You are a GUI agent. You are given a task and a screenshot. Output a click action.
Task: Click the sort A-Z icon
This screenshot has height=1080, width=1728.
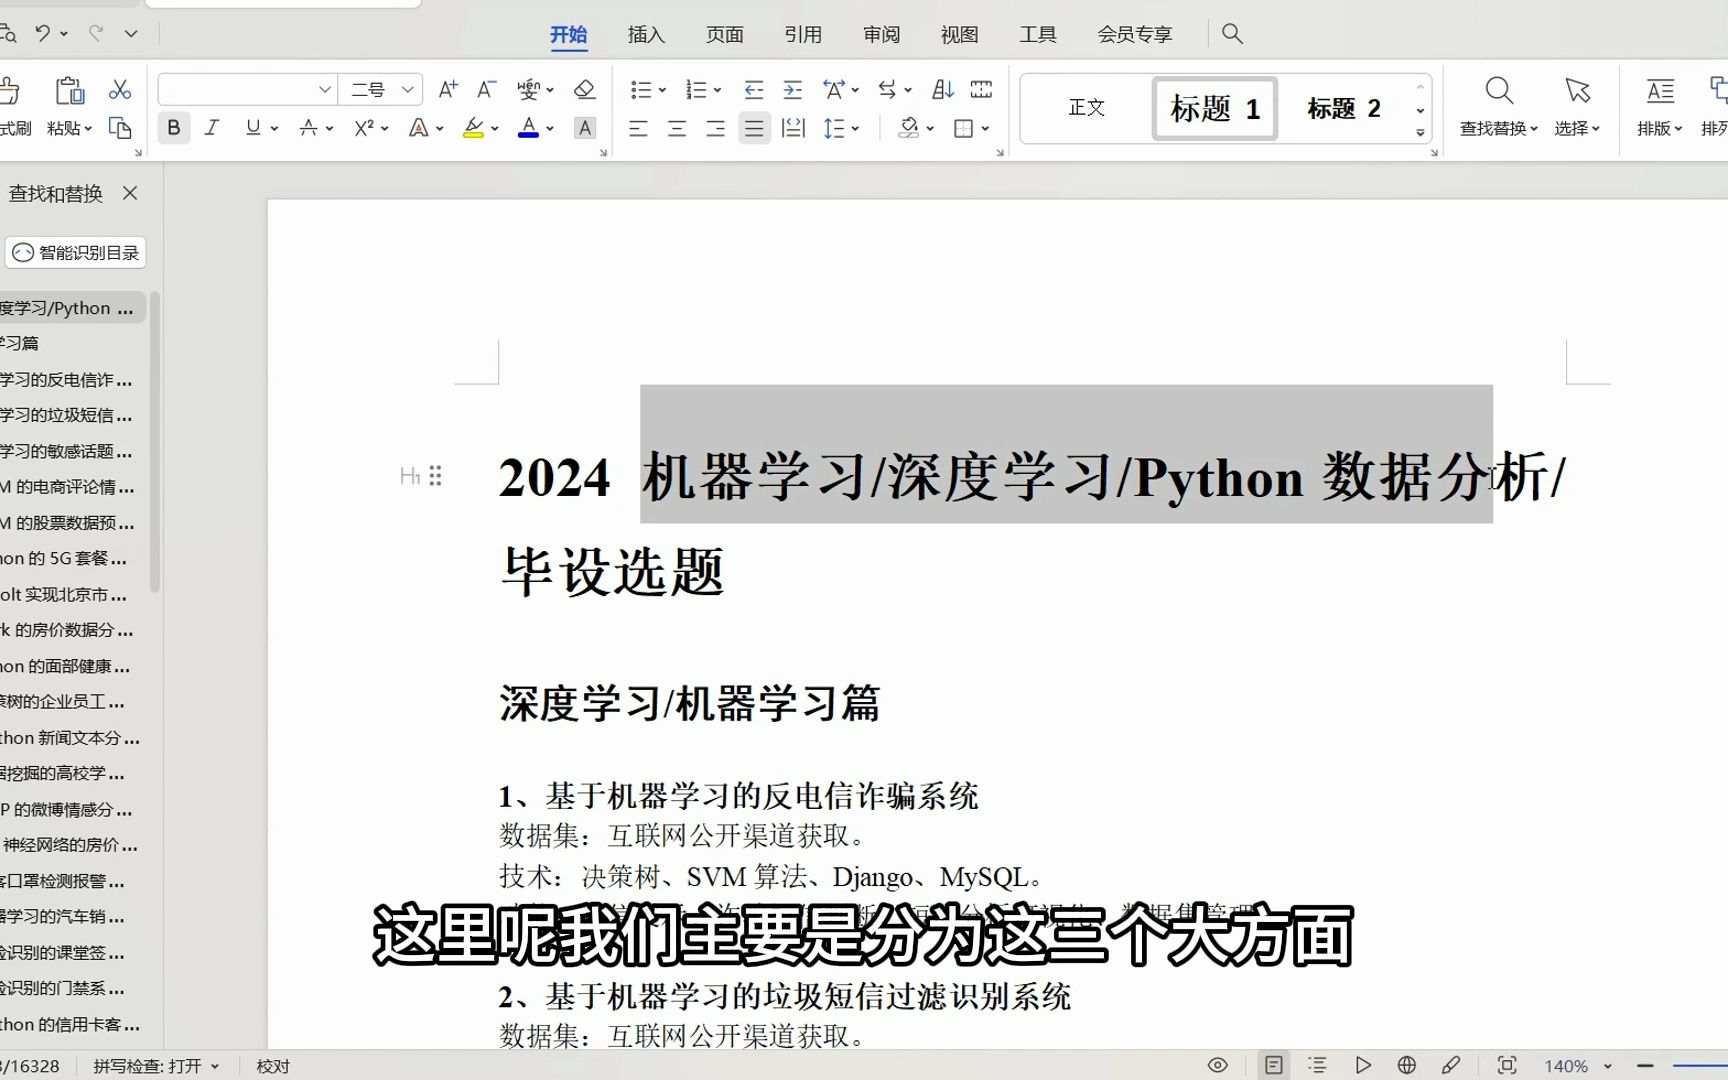pos(942,90)
